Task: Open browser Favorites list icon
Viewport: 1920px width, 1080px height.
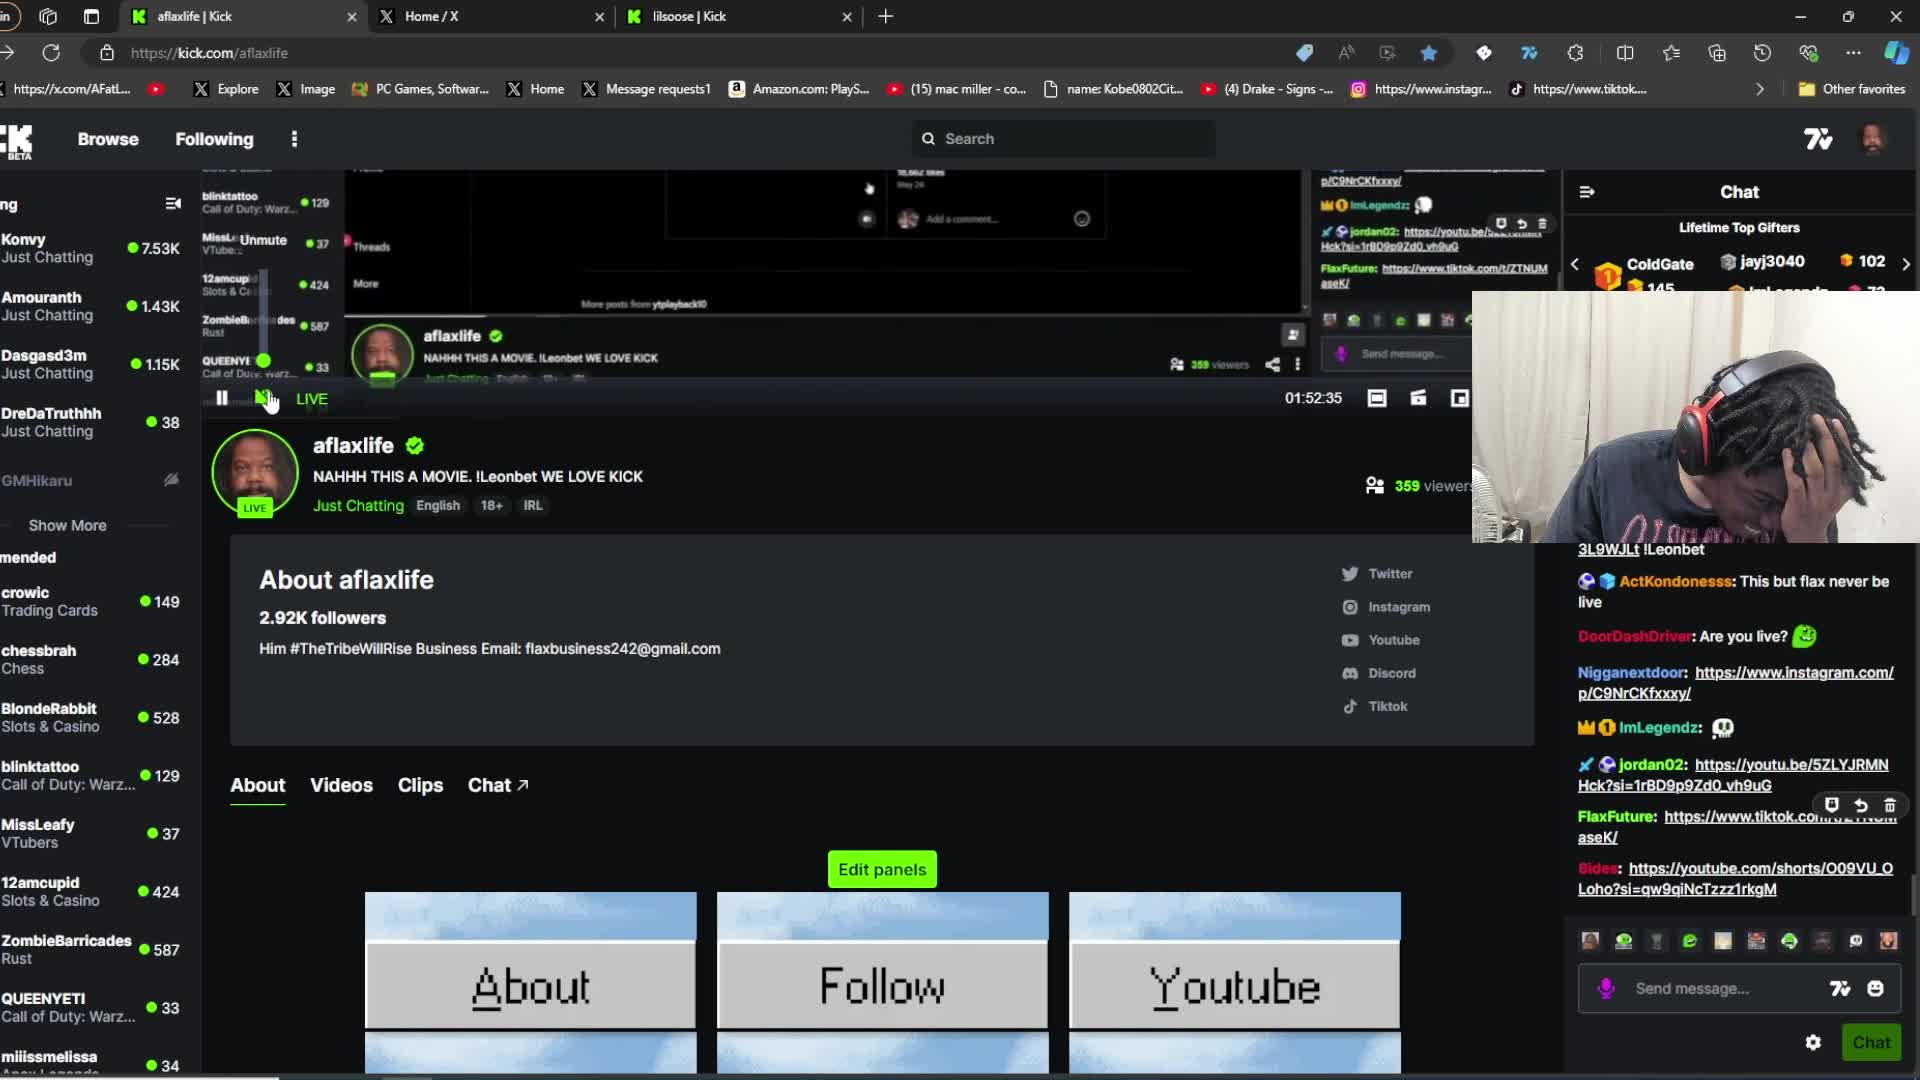Action: [x=1671, y=53]
